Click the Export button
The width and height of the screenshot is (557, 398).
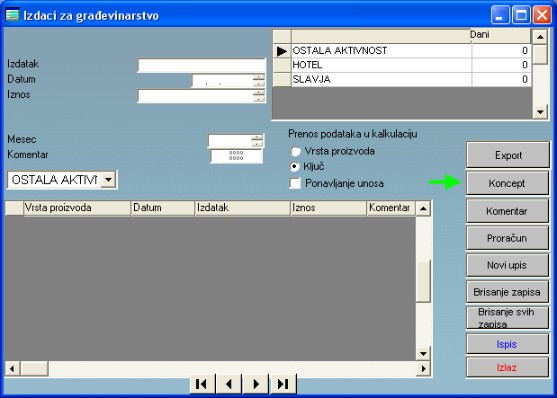[x=508, y=155]
